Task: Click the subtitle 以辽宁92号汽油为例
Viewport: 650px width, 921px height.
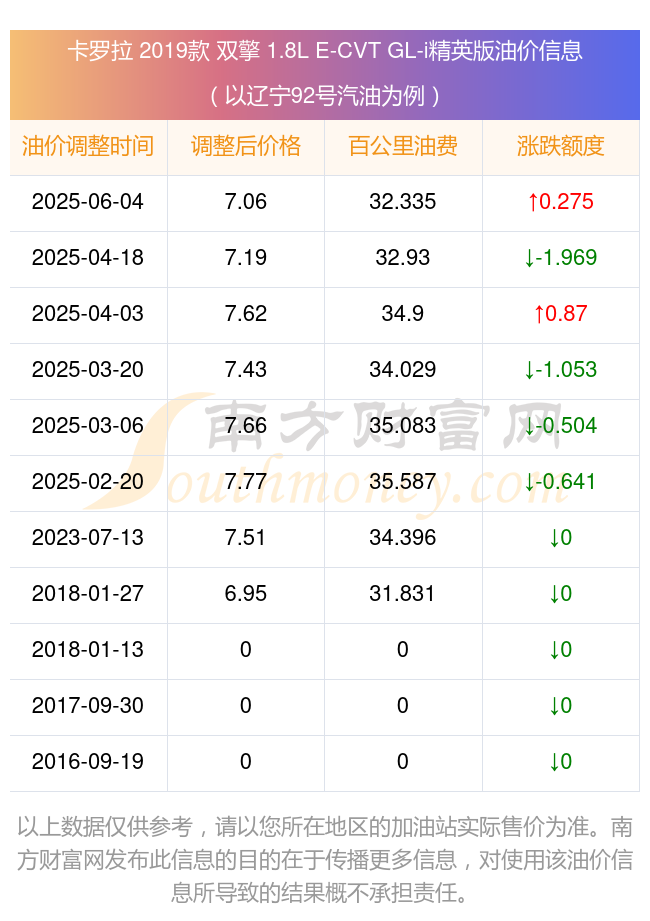Action: [325, 95]
